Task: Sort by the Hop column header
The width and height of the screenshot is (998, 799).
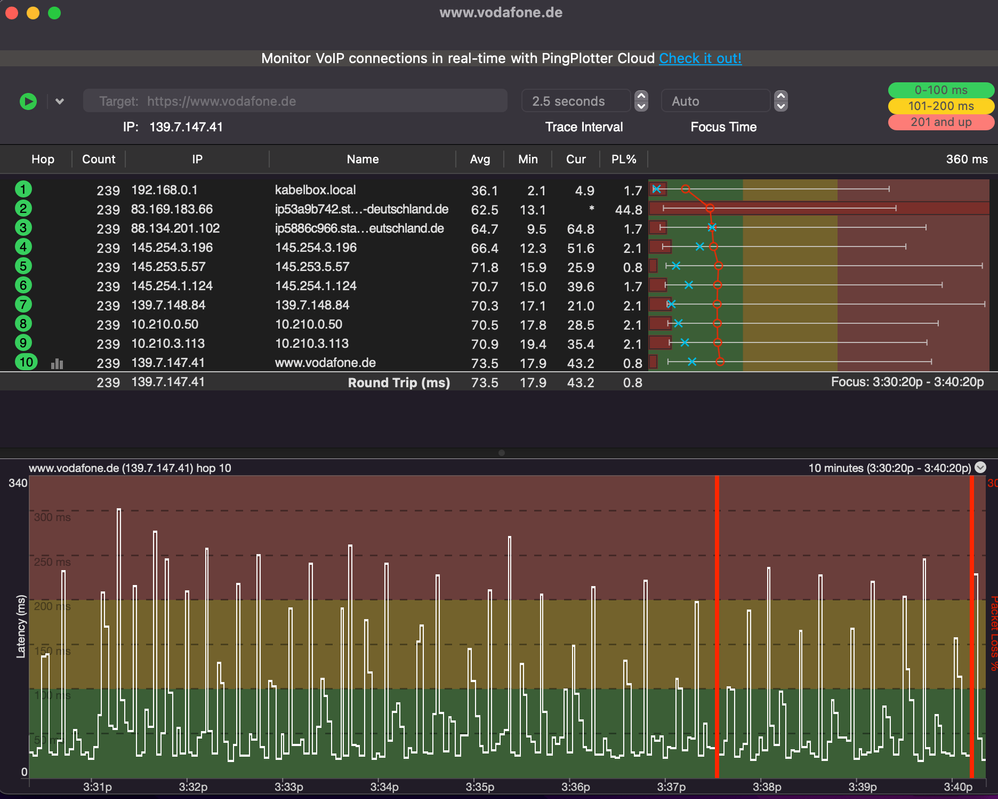Action: 43,159
